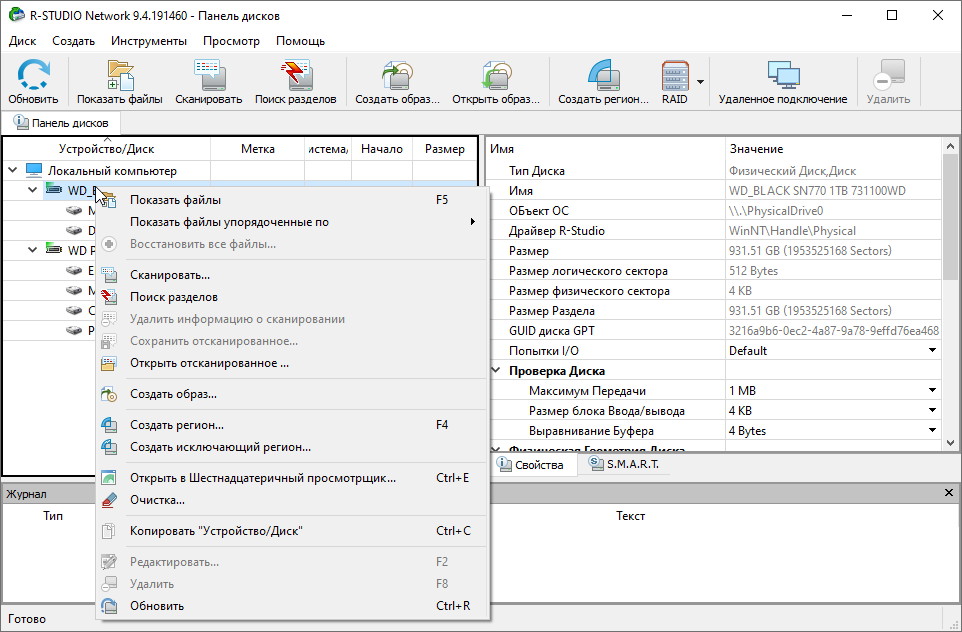962x632 pixels.
Task: Open the Выравнивание Буфера dropdown
Action: click(932, 431)
